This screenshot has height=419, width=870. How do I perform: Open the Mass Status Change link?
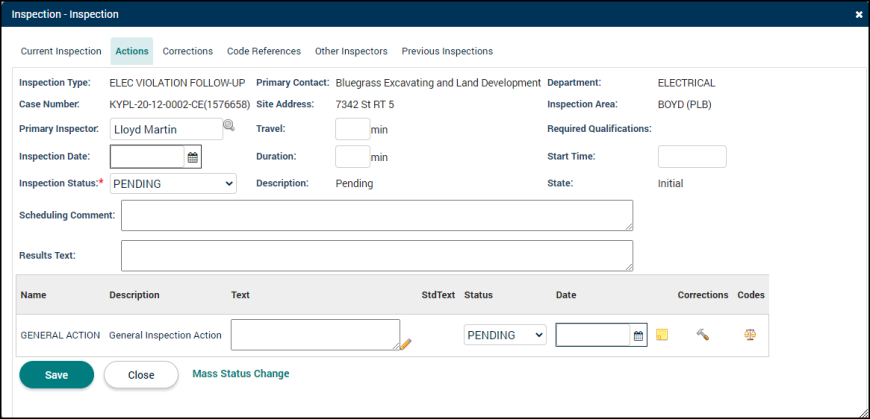(241, 373)
